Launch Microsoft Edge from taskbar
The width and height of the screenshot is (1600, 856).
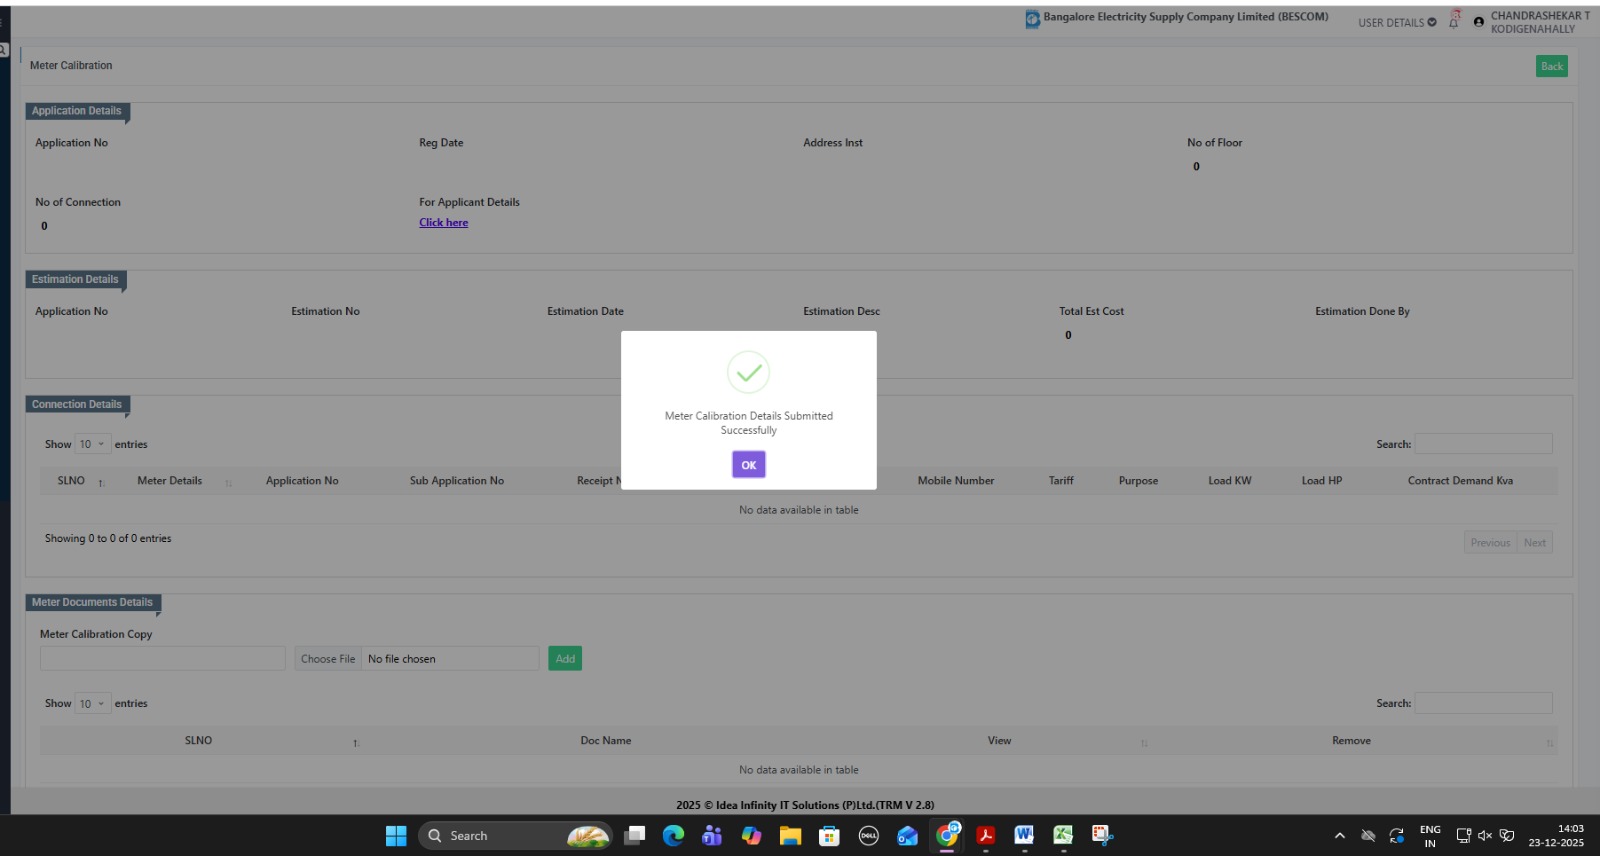674,836
